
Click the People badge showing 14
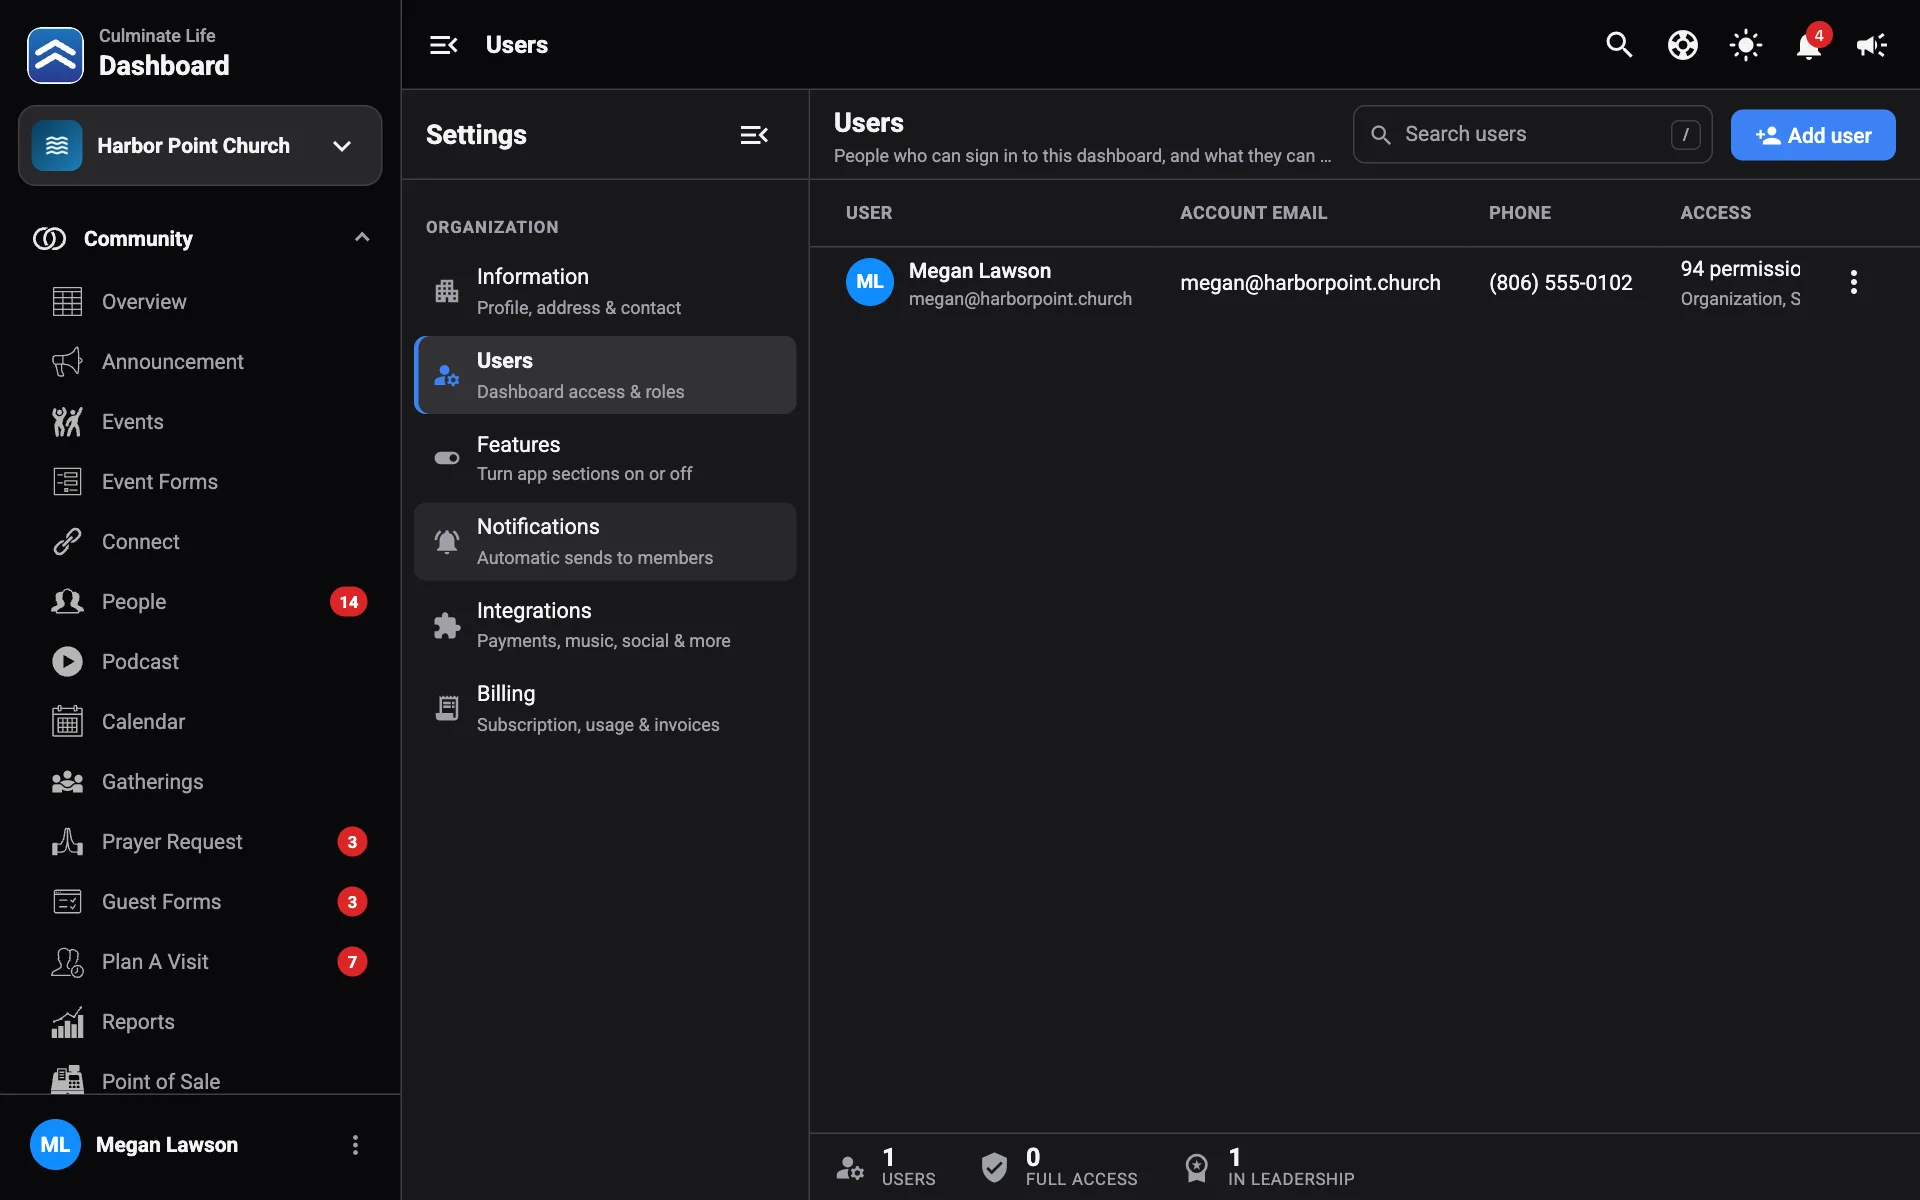tap(348, 602)
